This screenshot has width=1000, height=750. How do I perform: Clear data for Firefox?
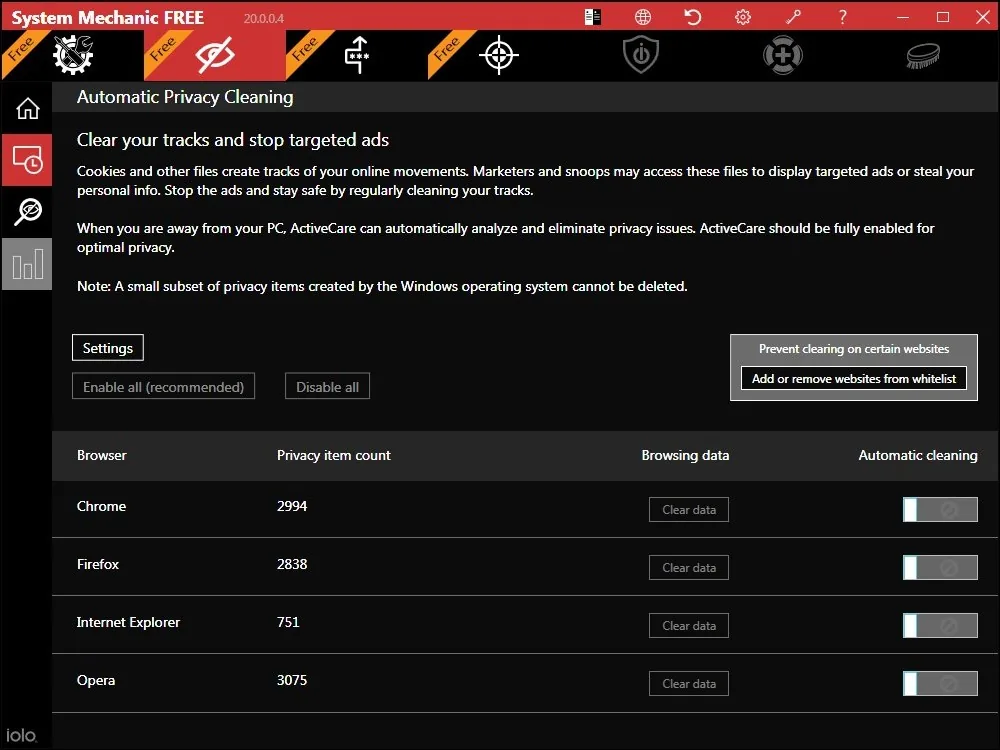(689, 568)
